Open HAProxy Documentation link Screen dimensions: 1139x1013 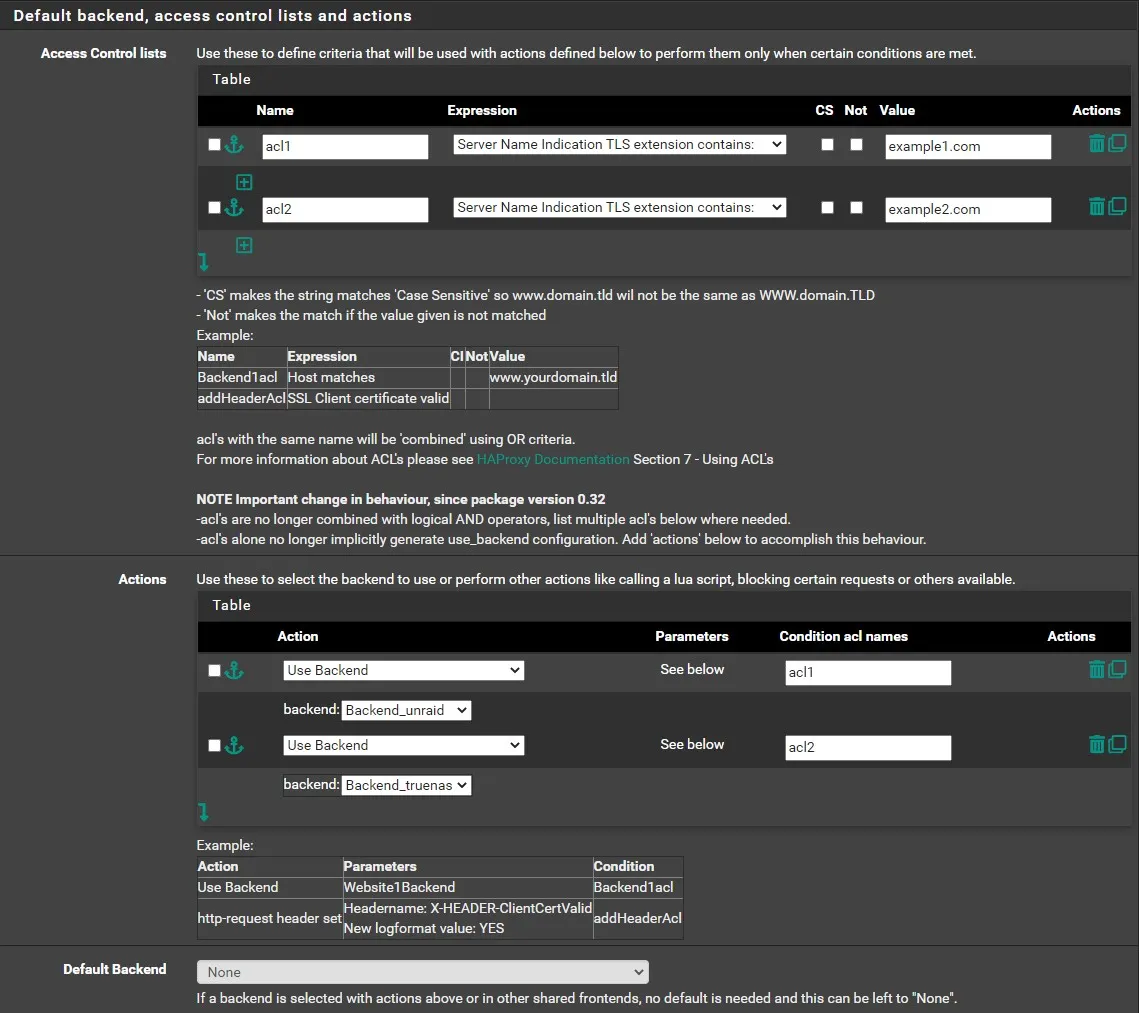(x=553, y=459)
